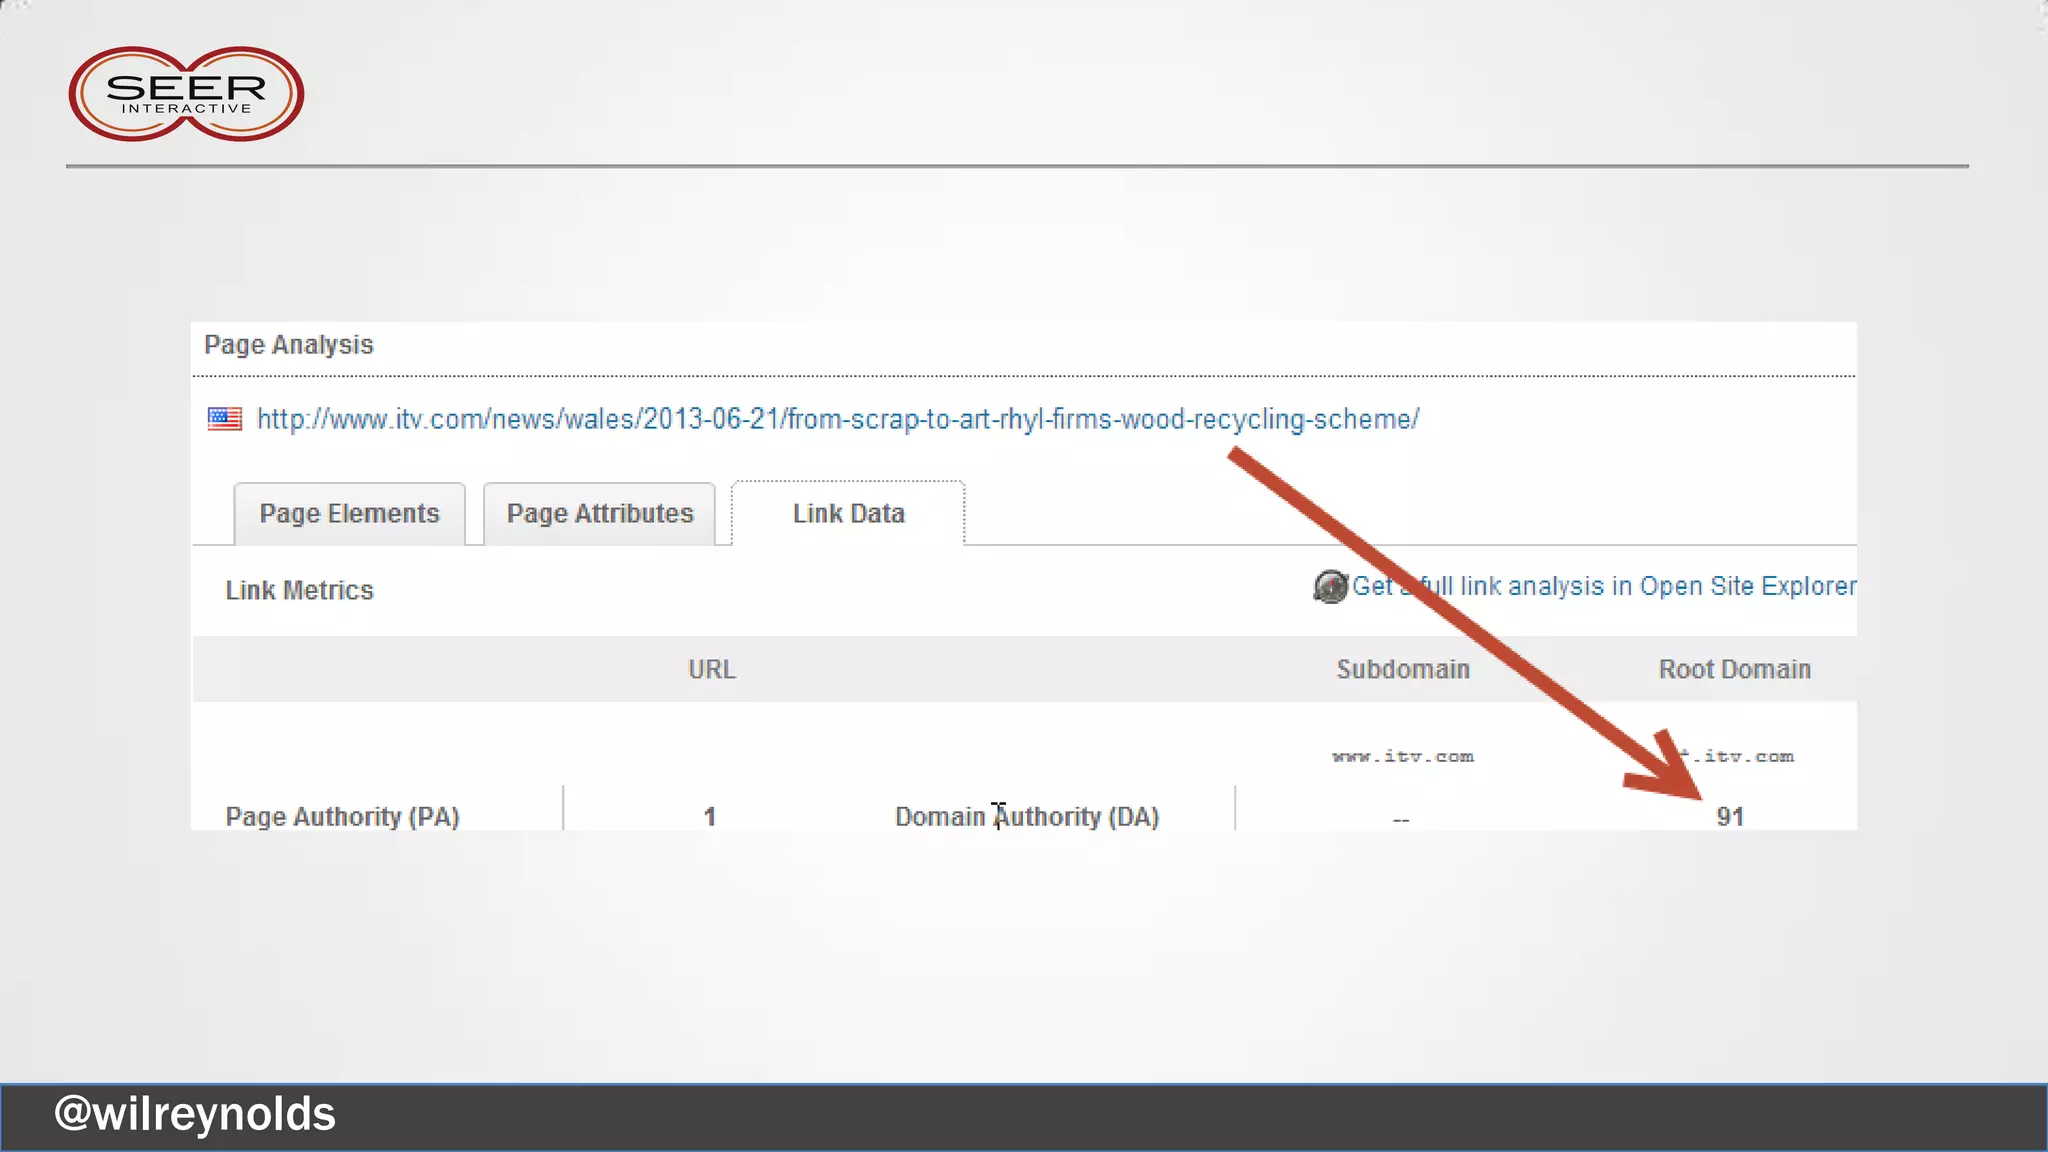Click the Root Domain column header

(1734, 670)
